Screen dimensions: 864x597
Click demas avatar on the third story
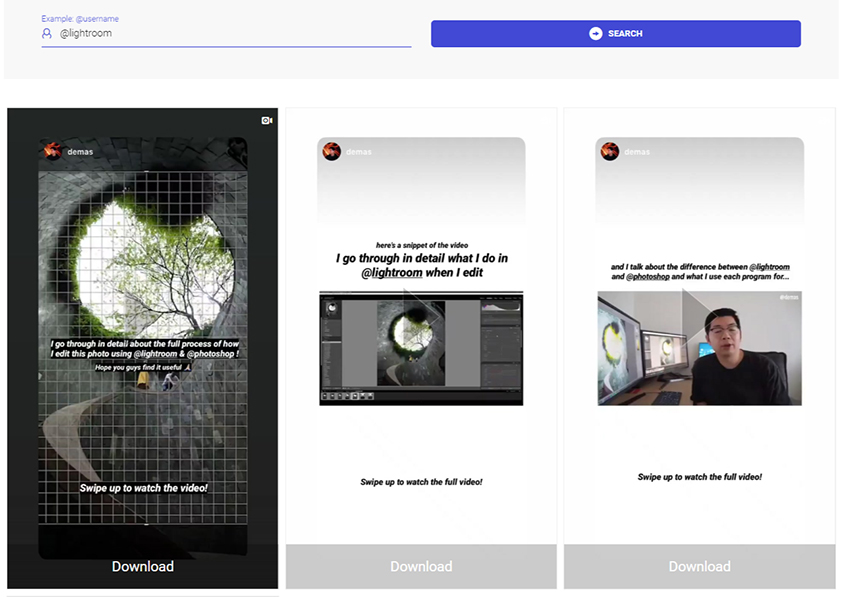[x=610, y=151]
